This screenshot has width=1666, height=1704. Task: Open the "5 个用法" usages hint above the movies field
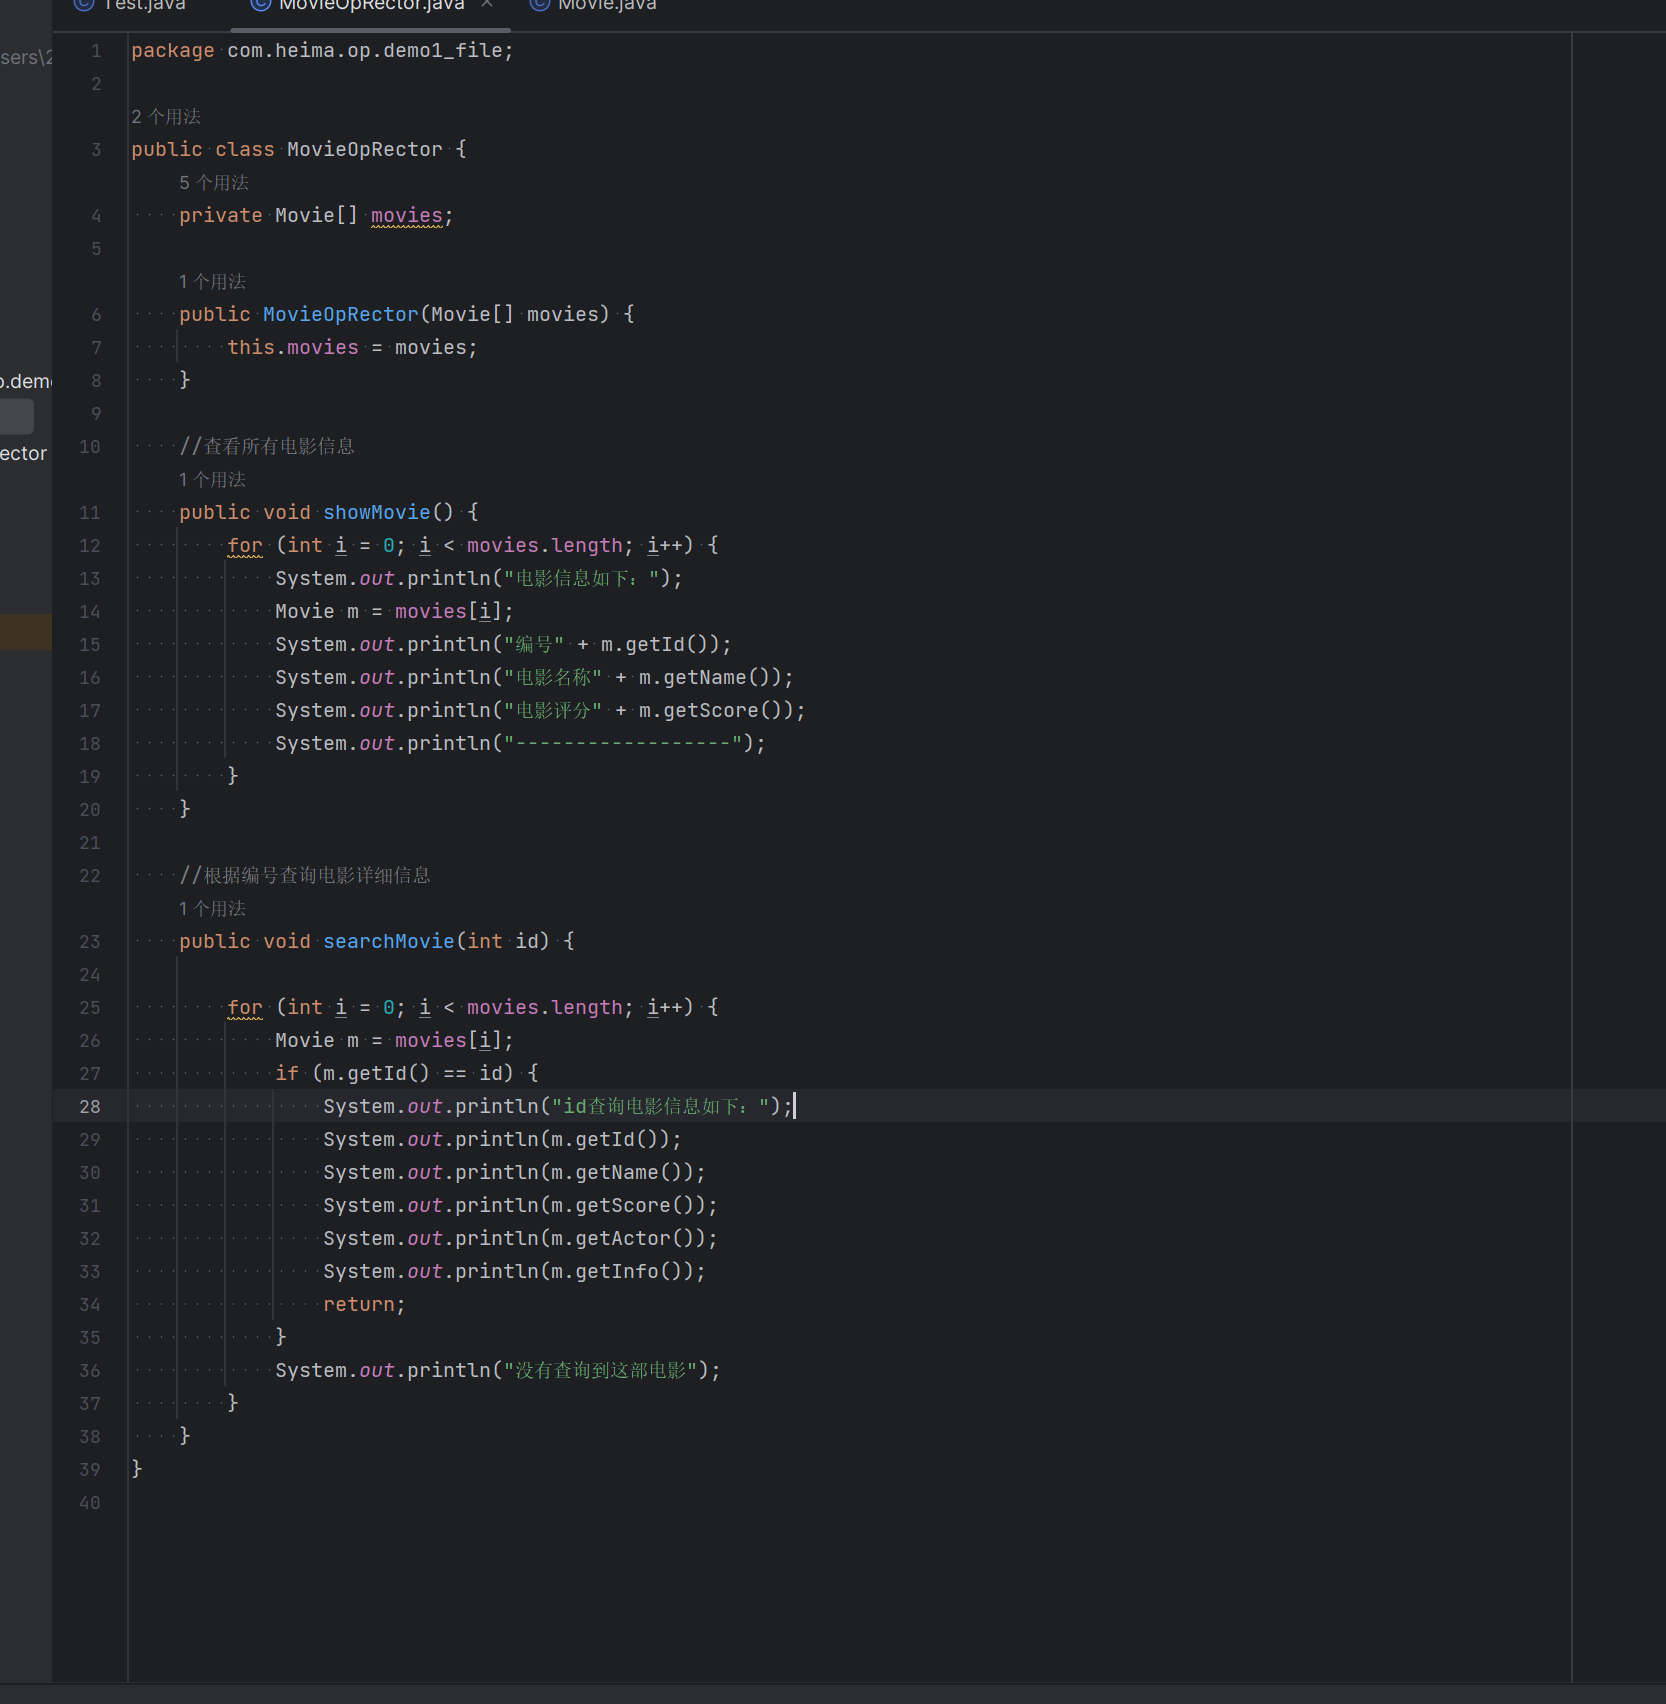pos(214,183)
